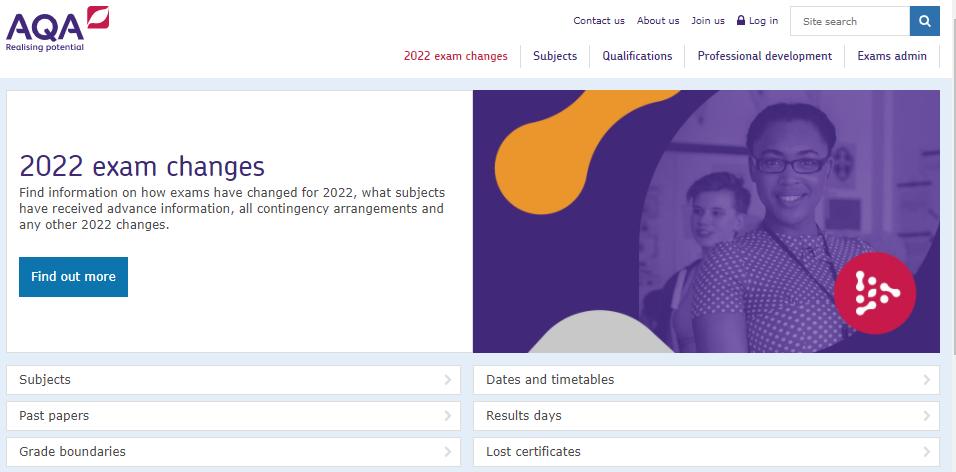The height and width of the screenshot is (472, 956).
Task: Click the arrow on Results days tile
Action: (927, 416)
